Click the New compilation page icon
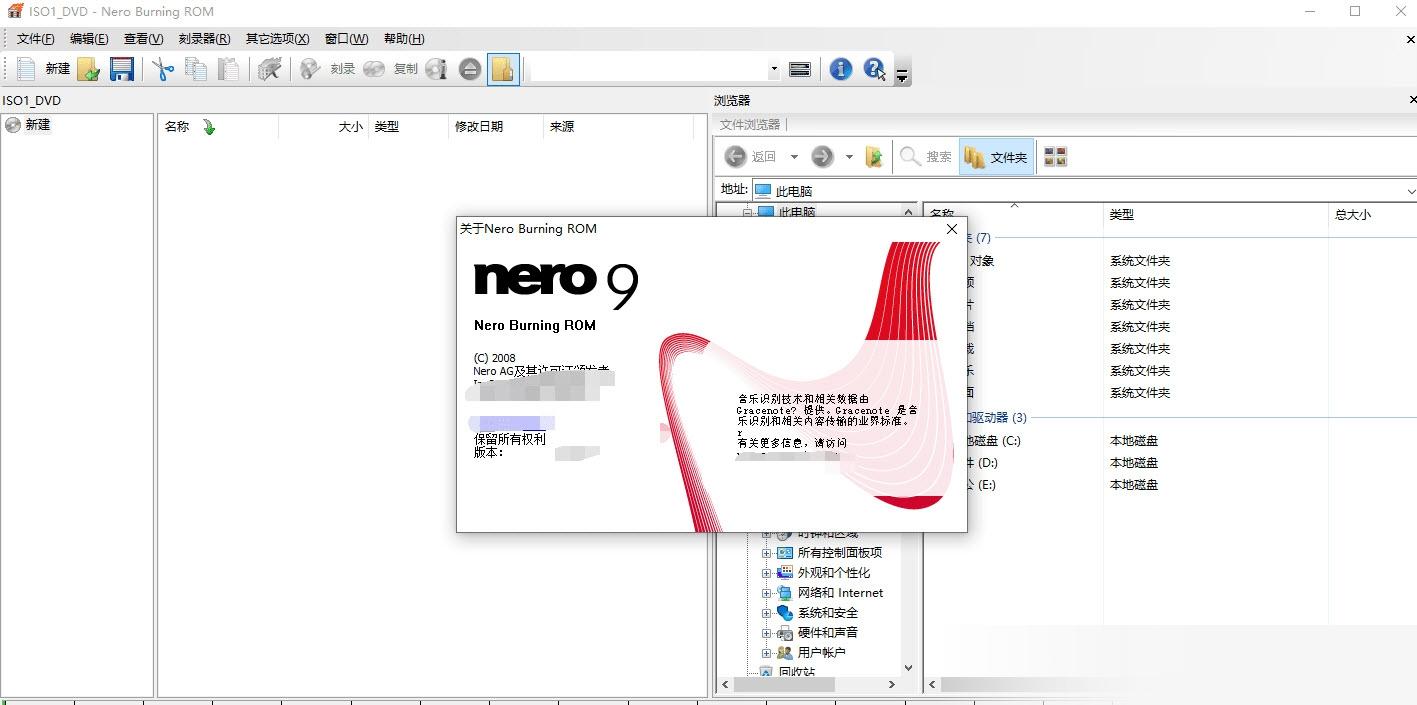 (26, 69)
